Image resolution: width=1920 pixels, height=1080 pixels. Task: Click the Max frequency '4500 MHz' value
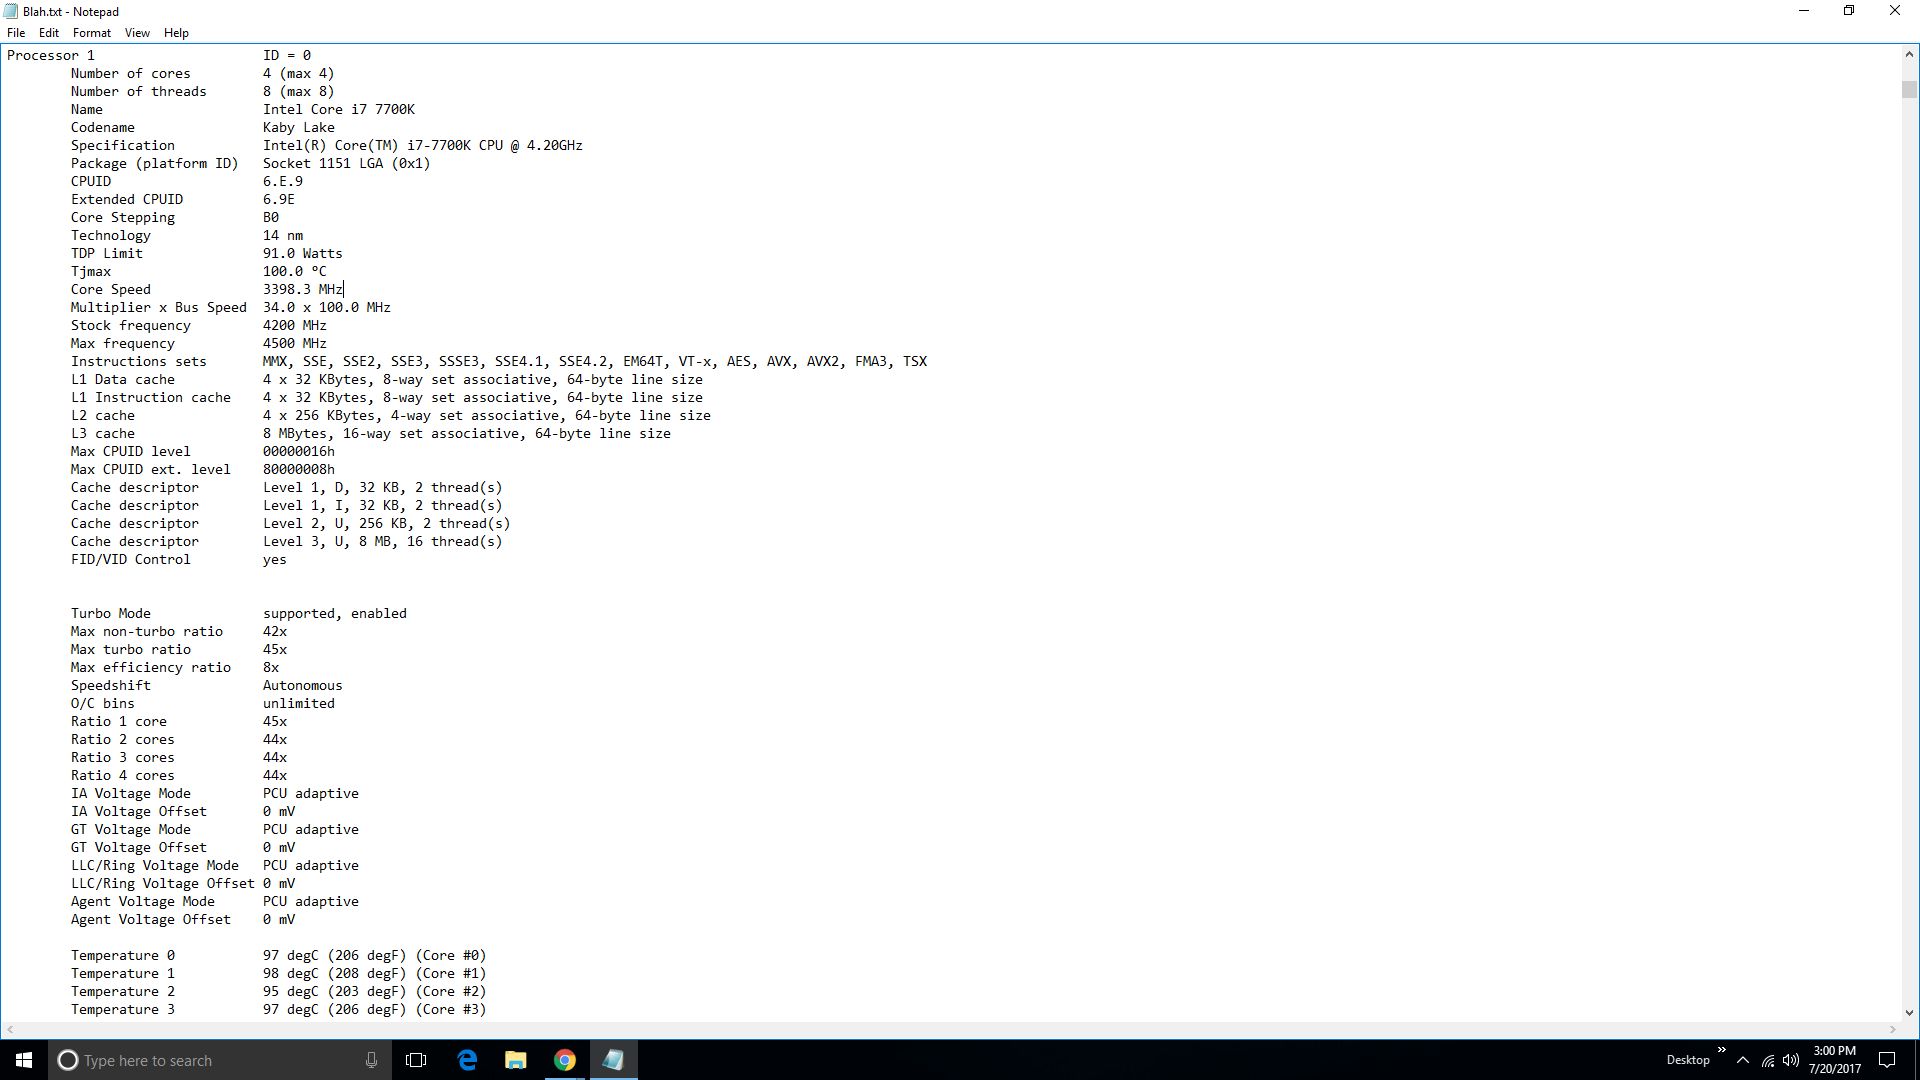(x=295, y=343)
